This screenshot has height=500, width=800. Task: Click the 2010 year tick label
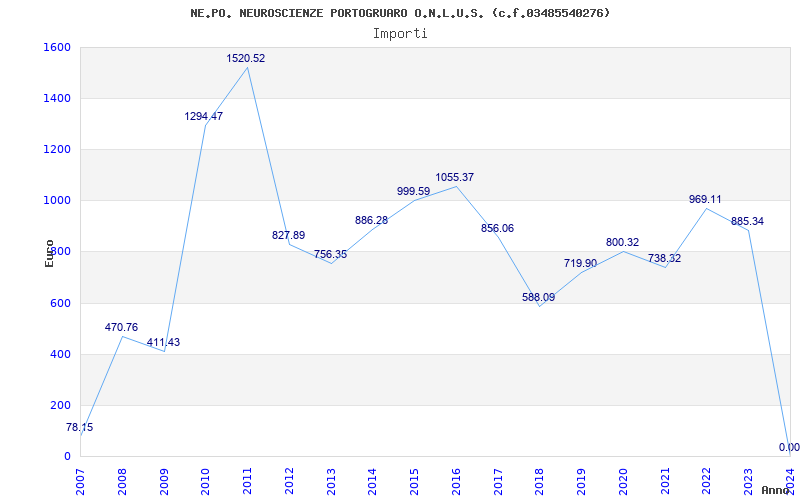(206, 482)
